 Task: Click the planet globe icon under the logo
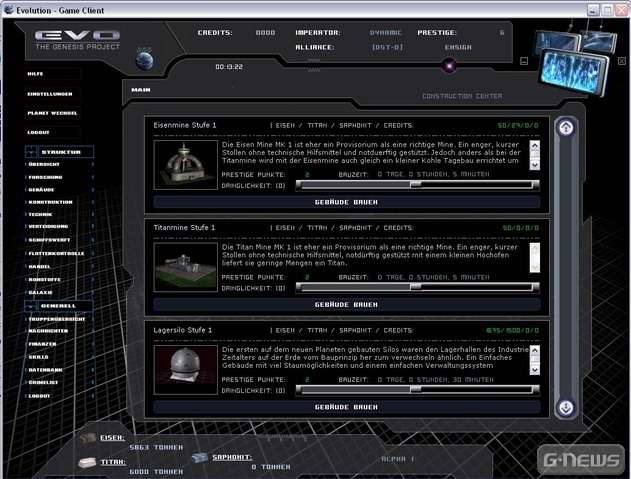[144, 59]
